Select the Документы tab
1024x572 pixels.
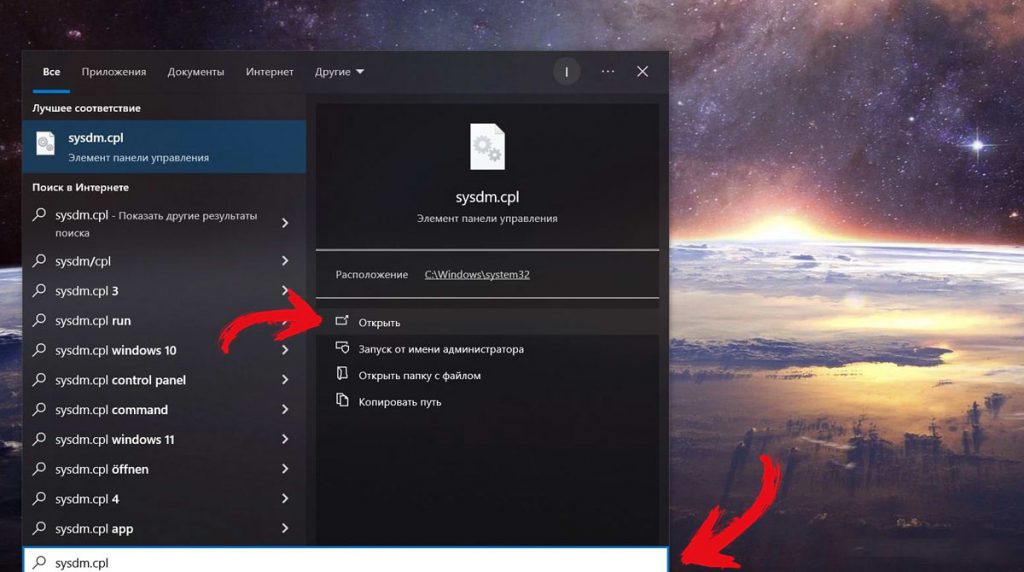195,72
